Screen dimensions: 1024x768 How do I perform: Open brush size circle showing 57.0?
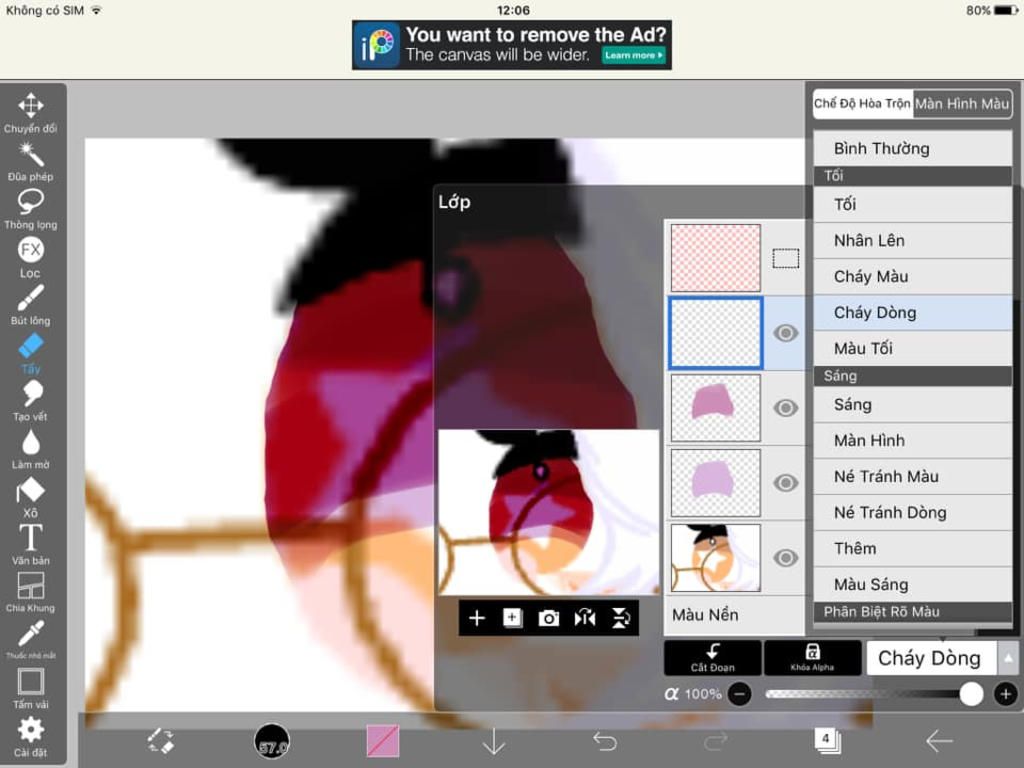272,741
